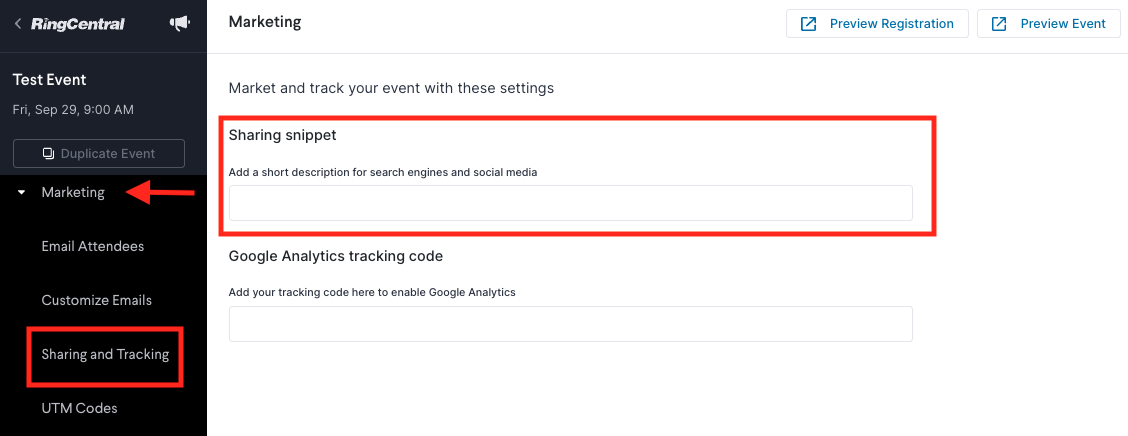Click the Preview Registration button
Screen dimensions: 1128x436
(877, 24)
